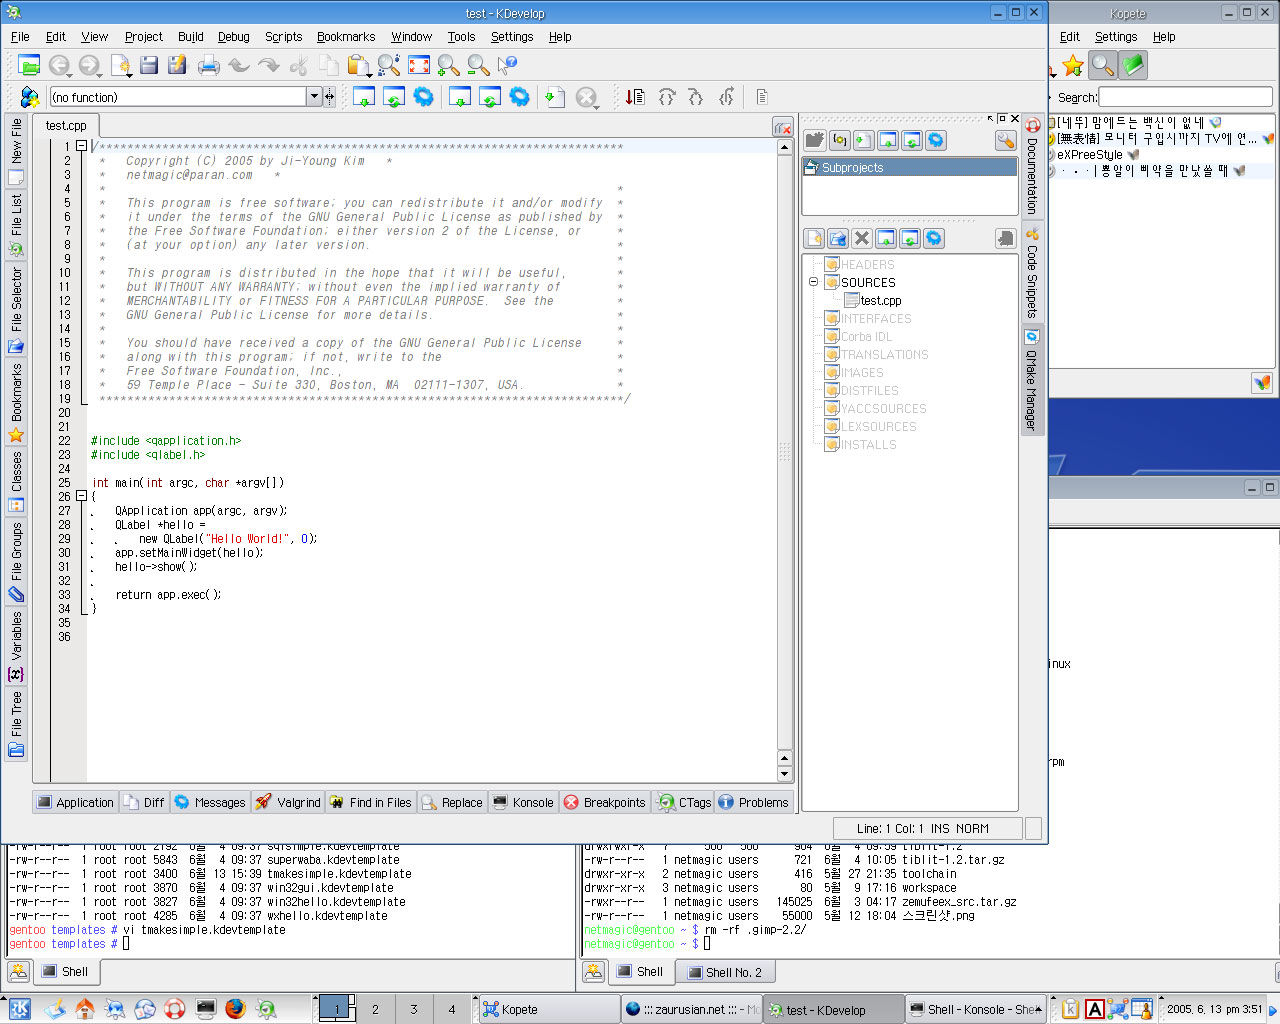Launch Firefox from the panel

(235, 1009)
